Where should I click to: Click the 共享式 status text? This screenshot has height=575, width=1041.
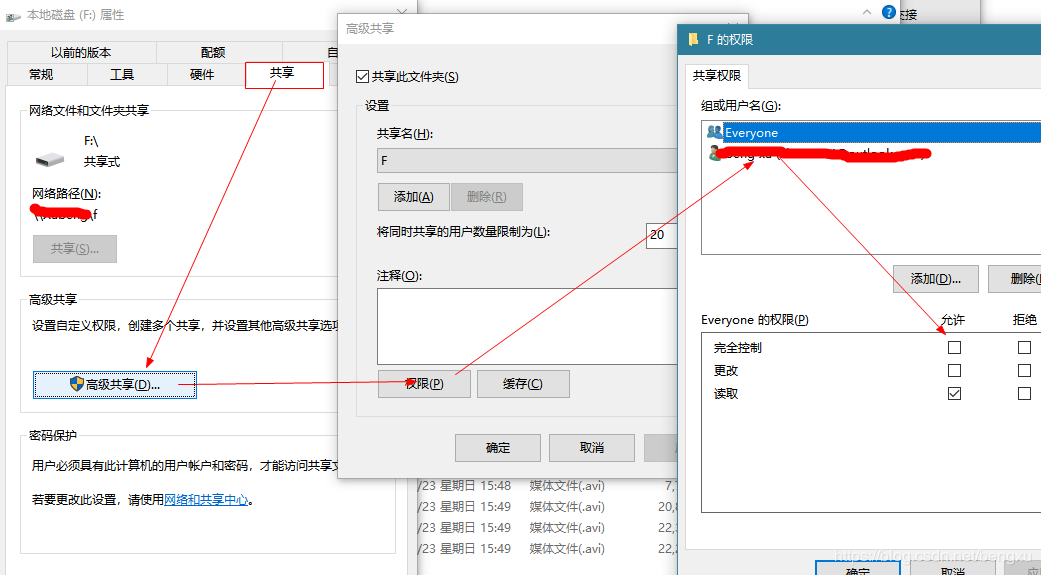tap(102, 161)
